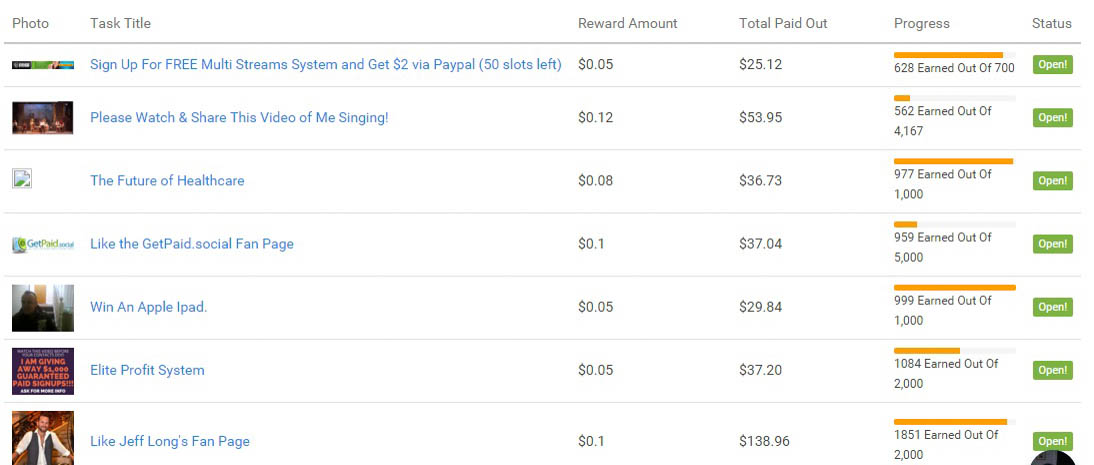Click the Task Title column header
The image size is (1094, 465).
pyautogui.click(x=120, y=23)
